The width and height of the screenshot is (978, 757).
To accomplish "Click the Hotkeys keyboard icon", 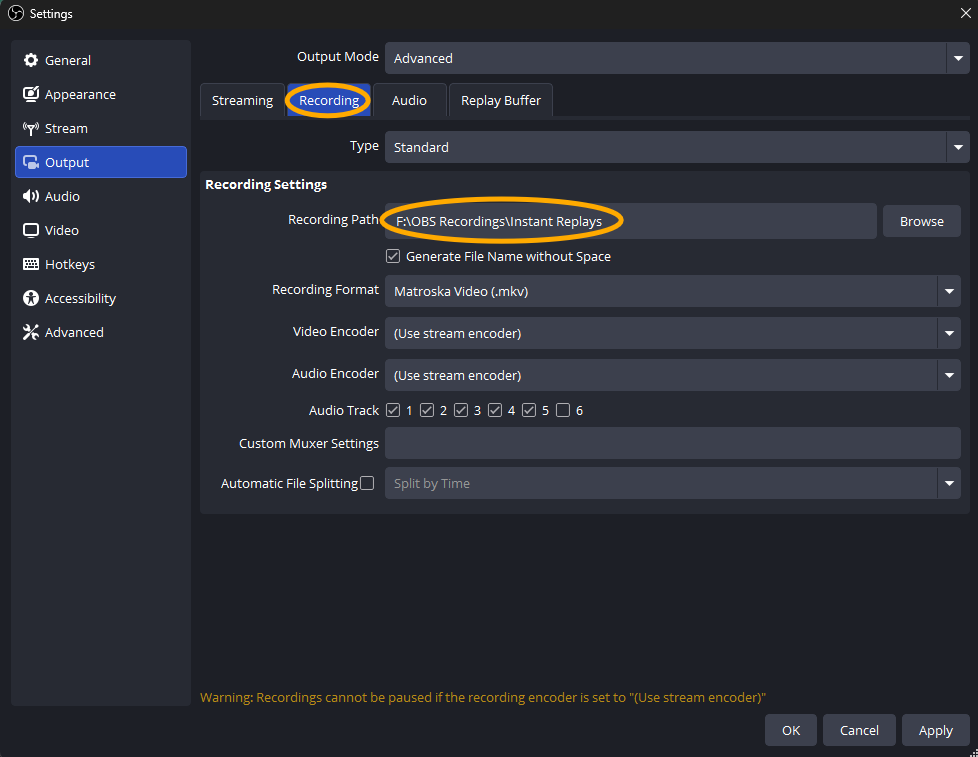I will coord(31,264).
